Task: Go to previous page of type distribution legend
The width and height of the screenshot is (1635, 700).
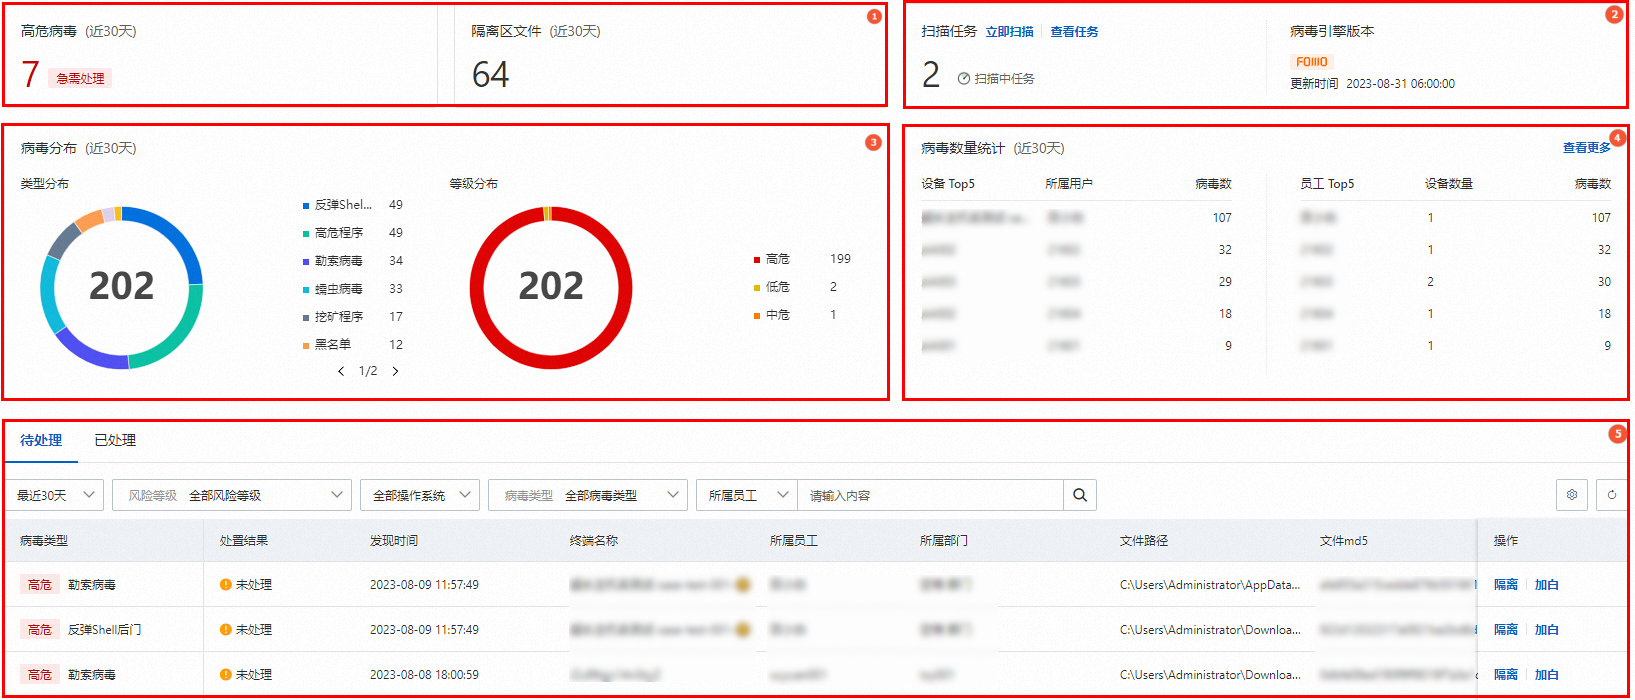Action: 341,371
